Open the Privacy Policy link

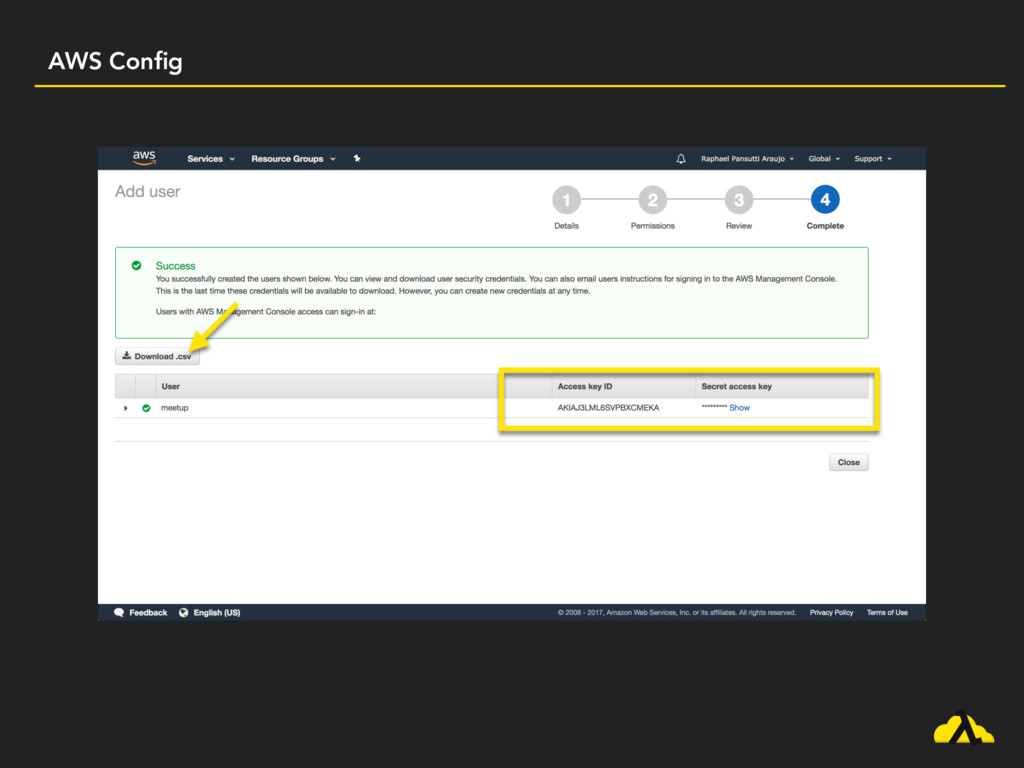(x=831, y=612)
